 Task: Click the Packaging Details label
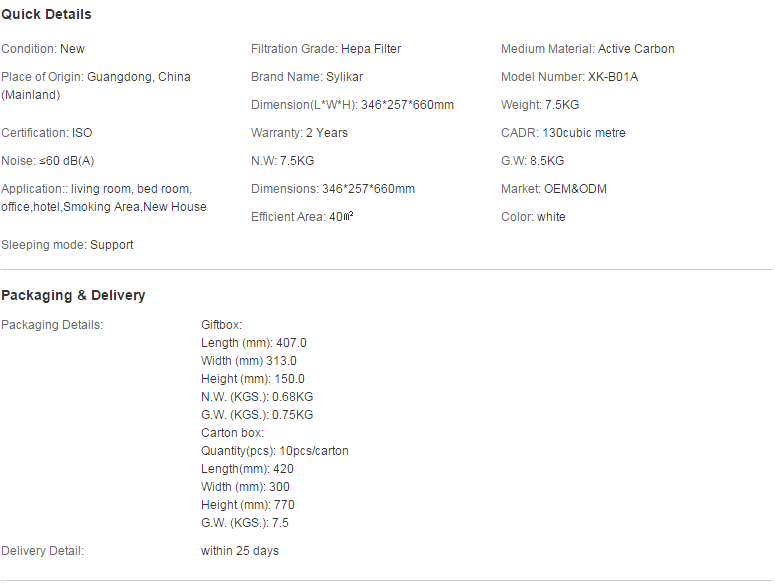[52, 325]
